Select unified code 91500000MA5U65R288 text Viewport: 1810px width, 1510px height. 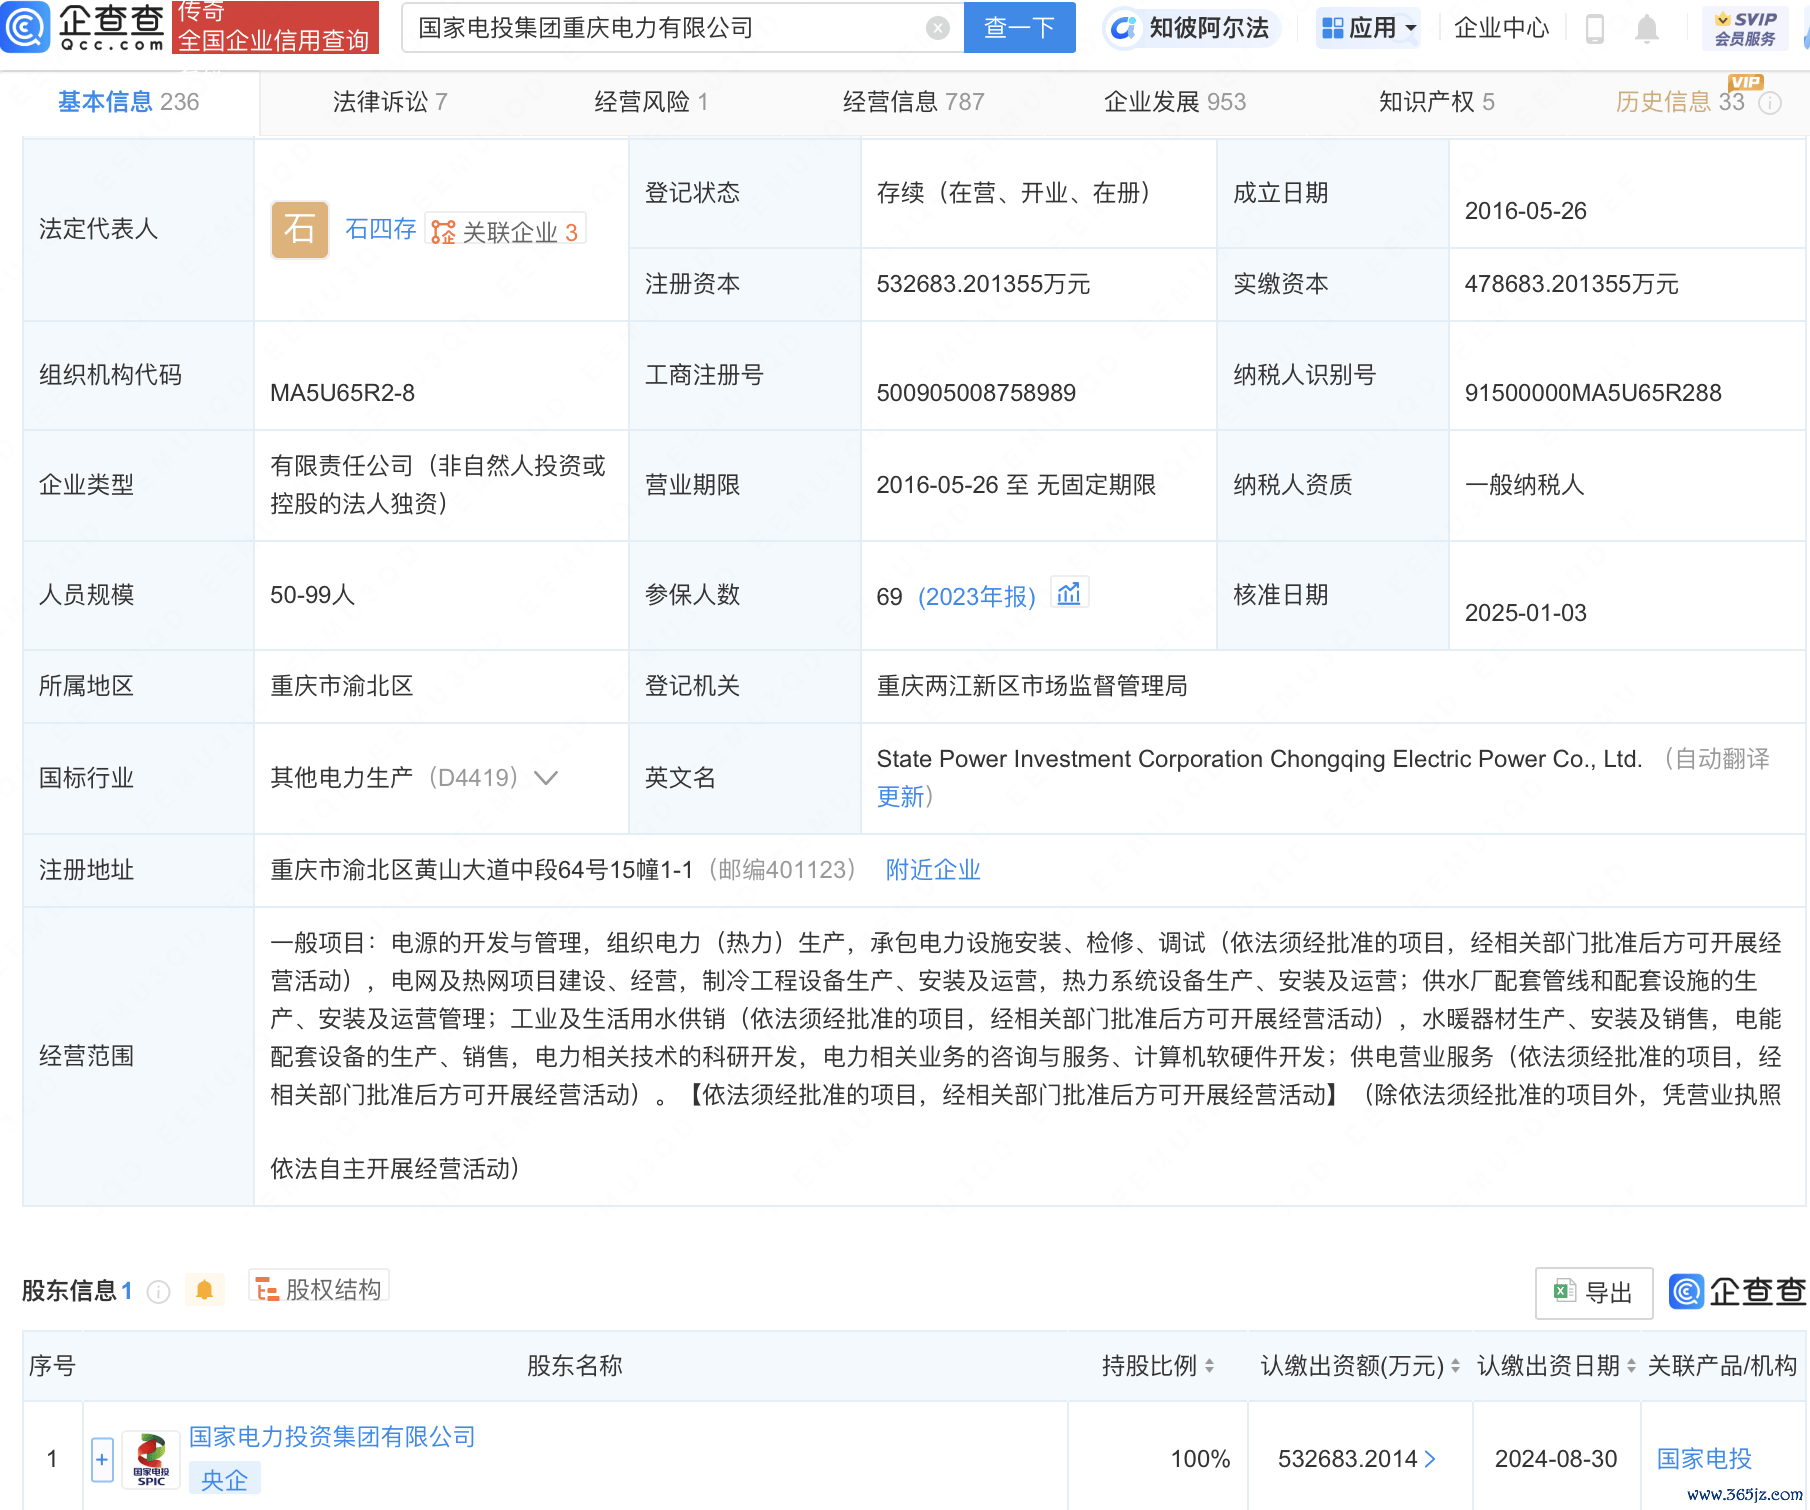tap(1593, 393)
